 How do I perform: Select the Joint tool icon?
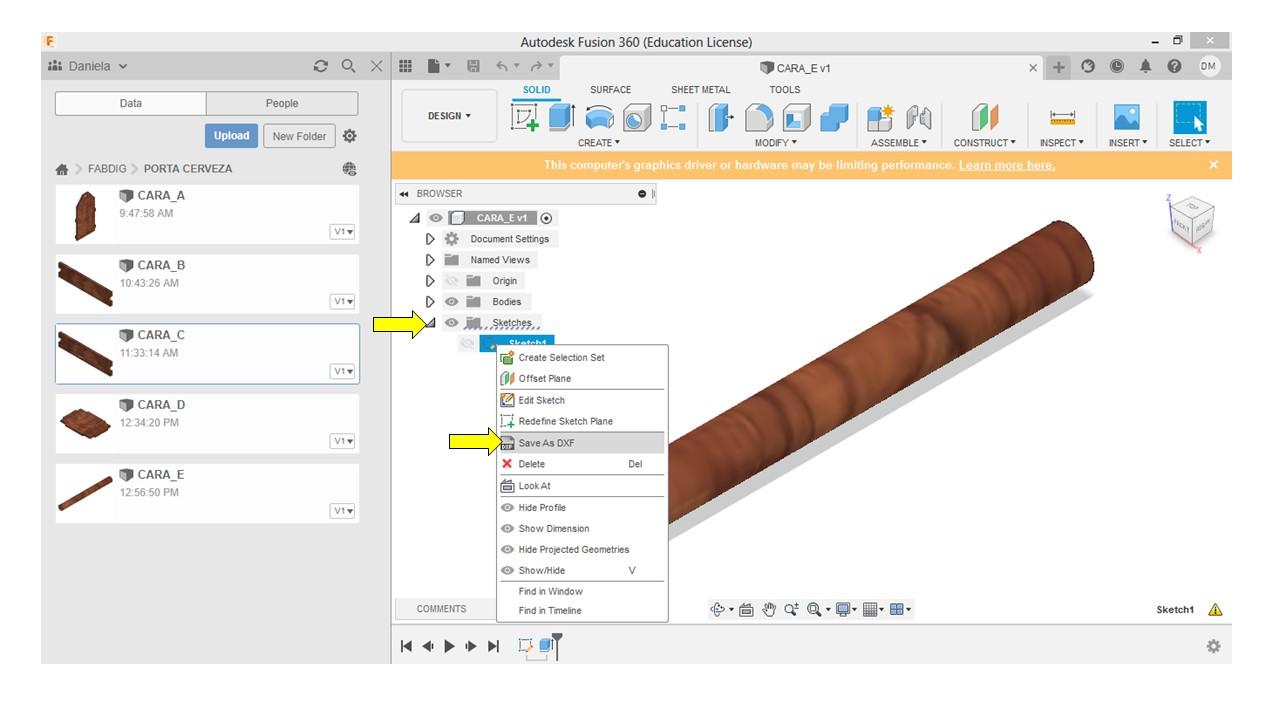(x=918, y=118)
